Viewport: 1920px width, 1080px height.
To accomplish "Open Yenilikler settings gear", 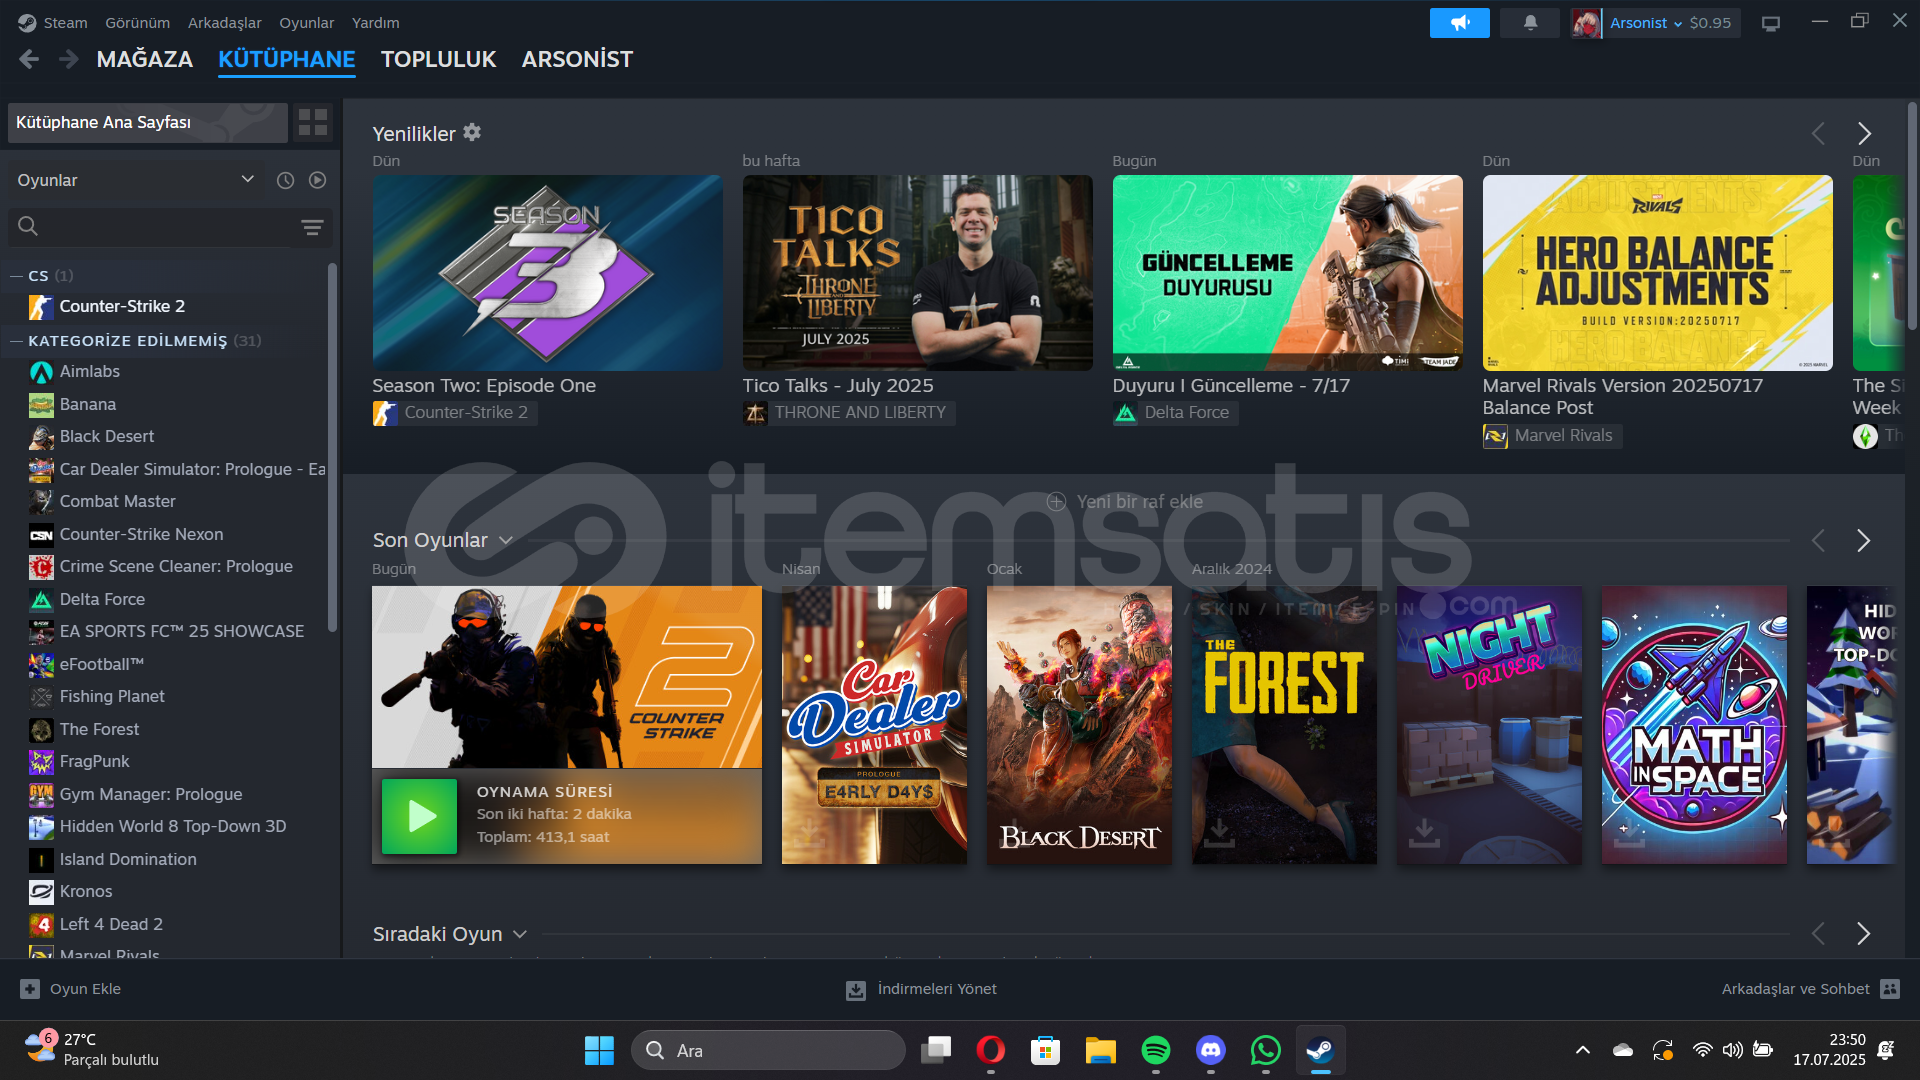I will pyautogui.click(x=472, y=132).
